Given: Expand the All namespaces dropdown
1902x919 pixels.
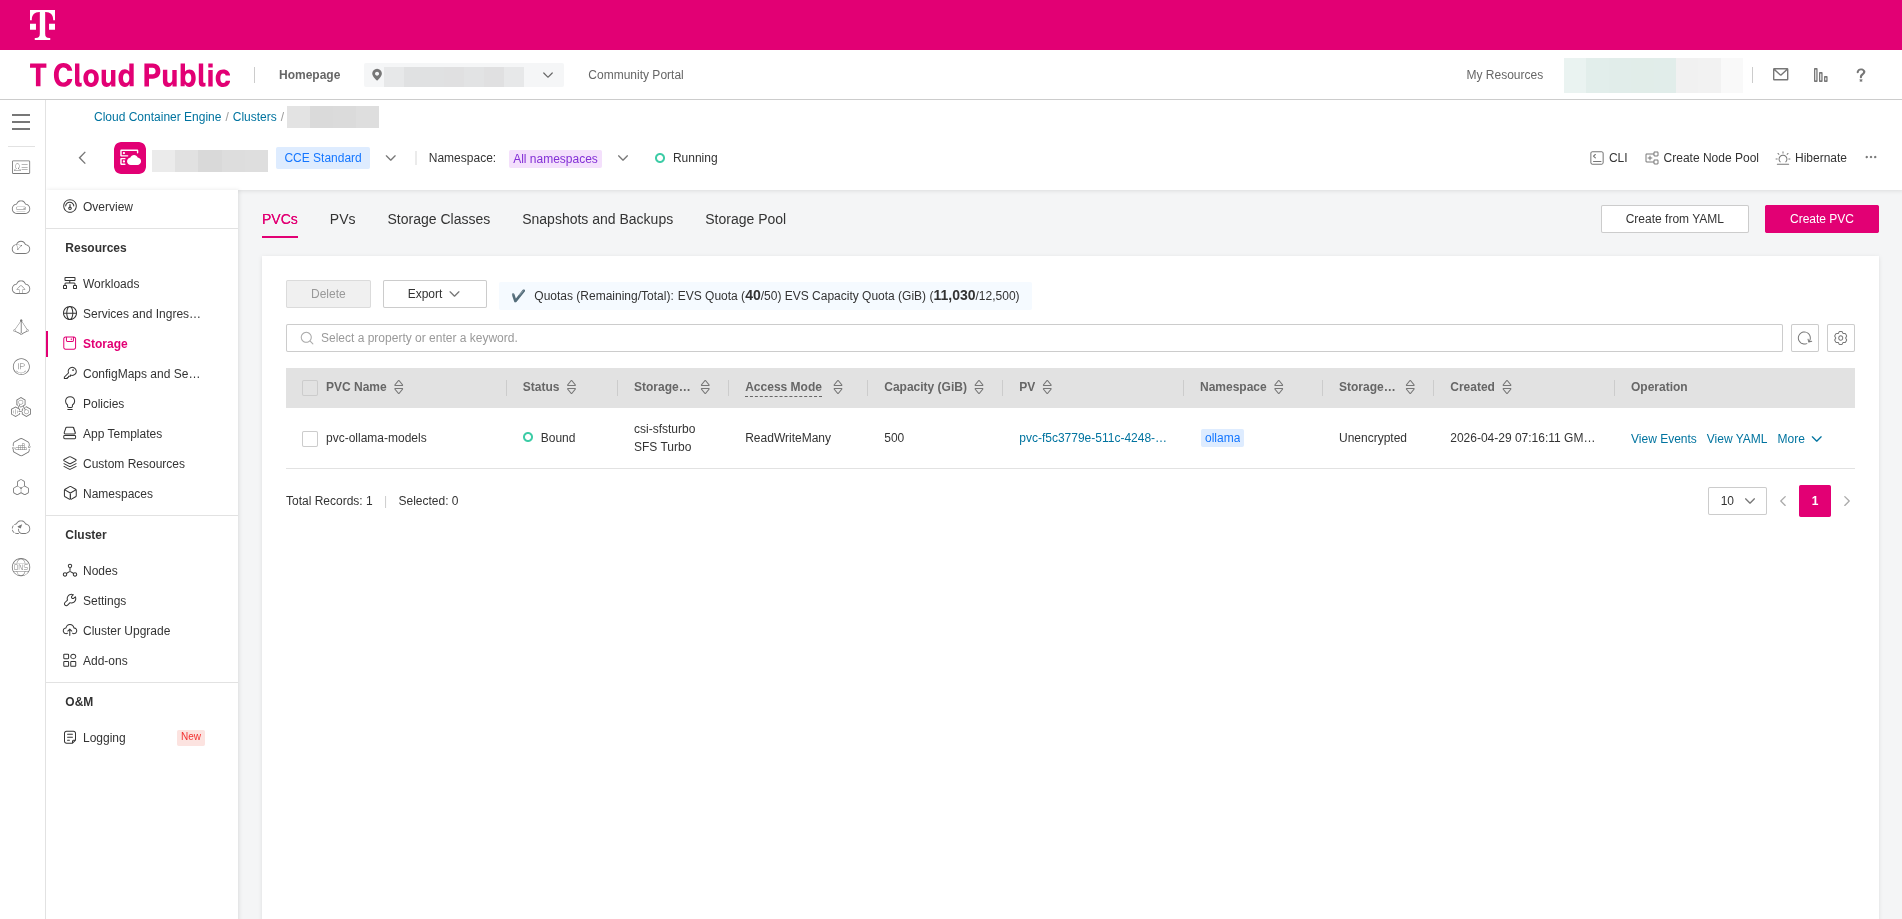Looking at the screenshot, I should 623,158.
